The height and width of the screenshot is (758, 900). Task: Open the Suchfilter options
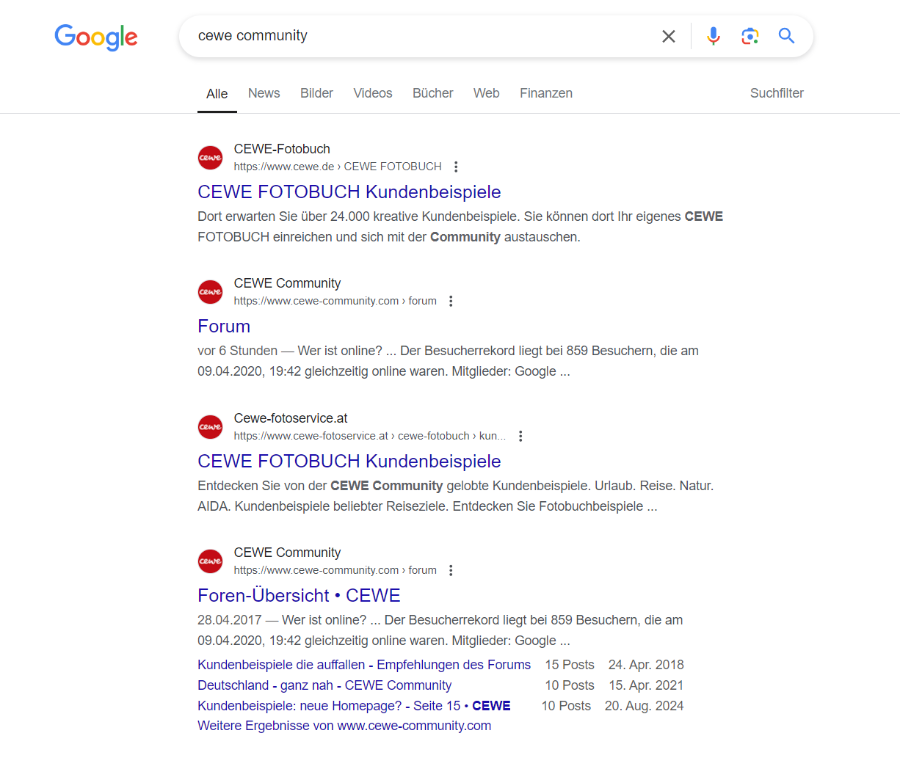pyautogui.click(x=777, y=93)
